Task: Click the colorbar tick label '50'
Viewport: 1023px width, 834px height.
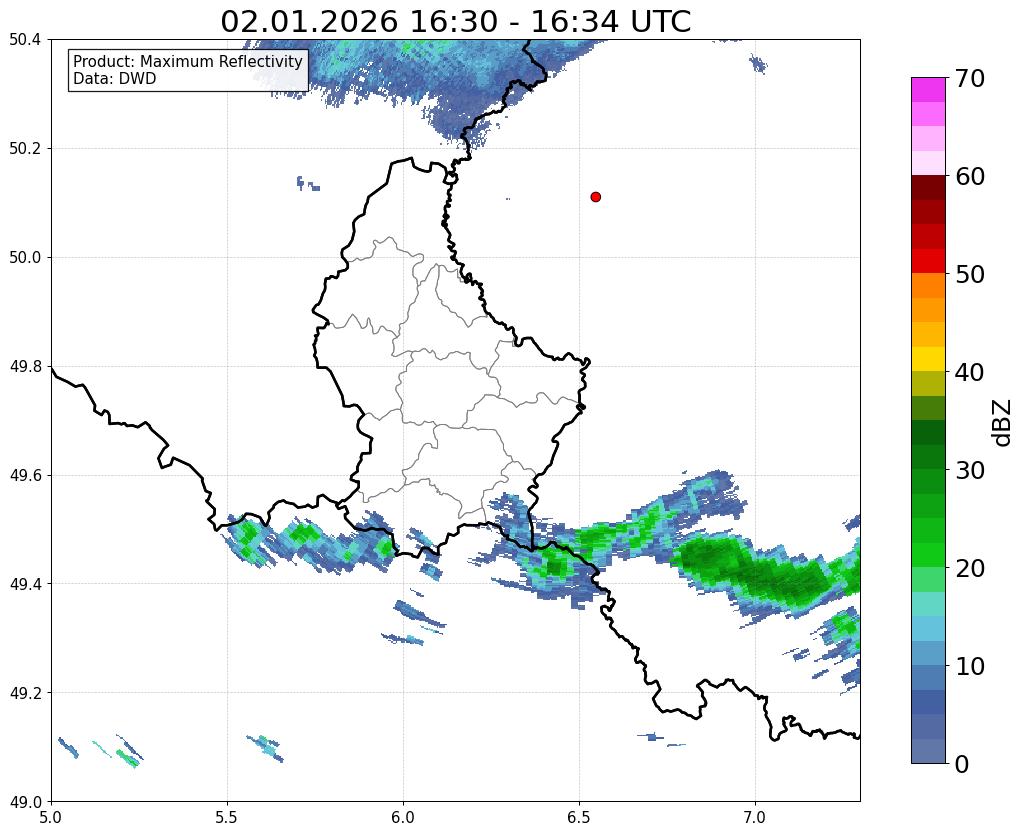Action: pos(969,274)
